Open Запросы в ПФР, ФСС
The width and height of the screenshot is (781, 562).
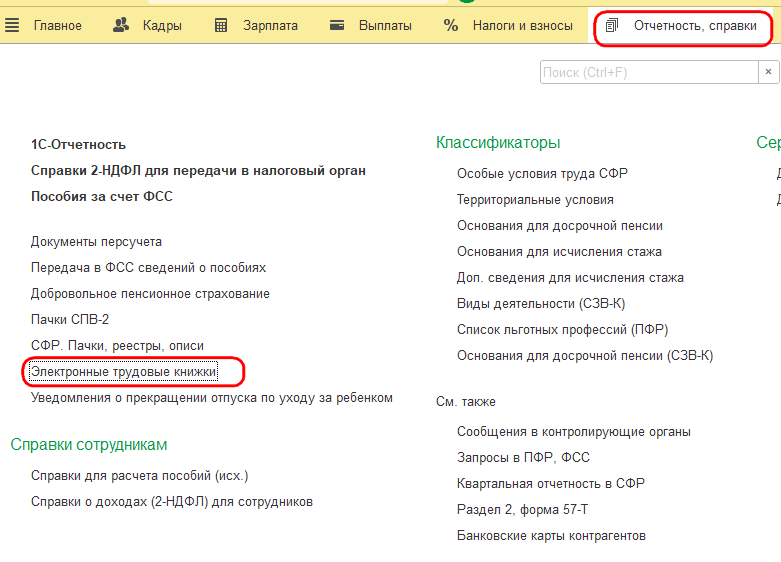pyautogui.click(x=523, y=457)
